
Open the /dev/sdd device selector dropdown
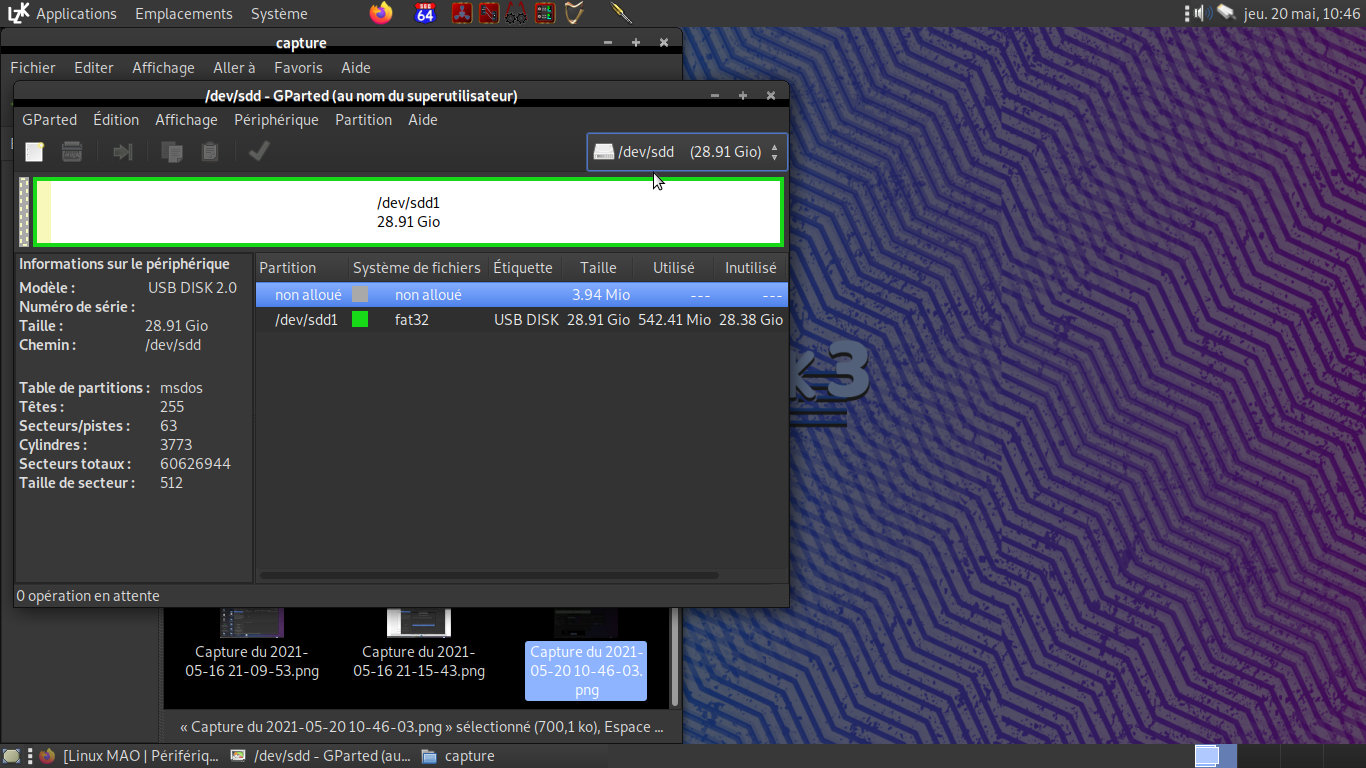[x=687, y=152]
